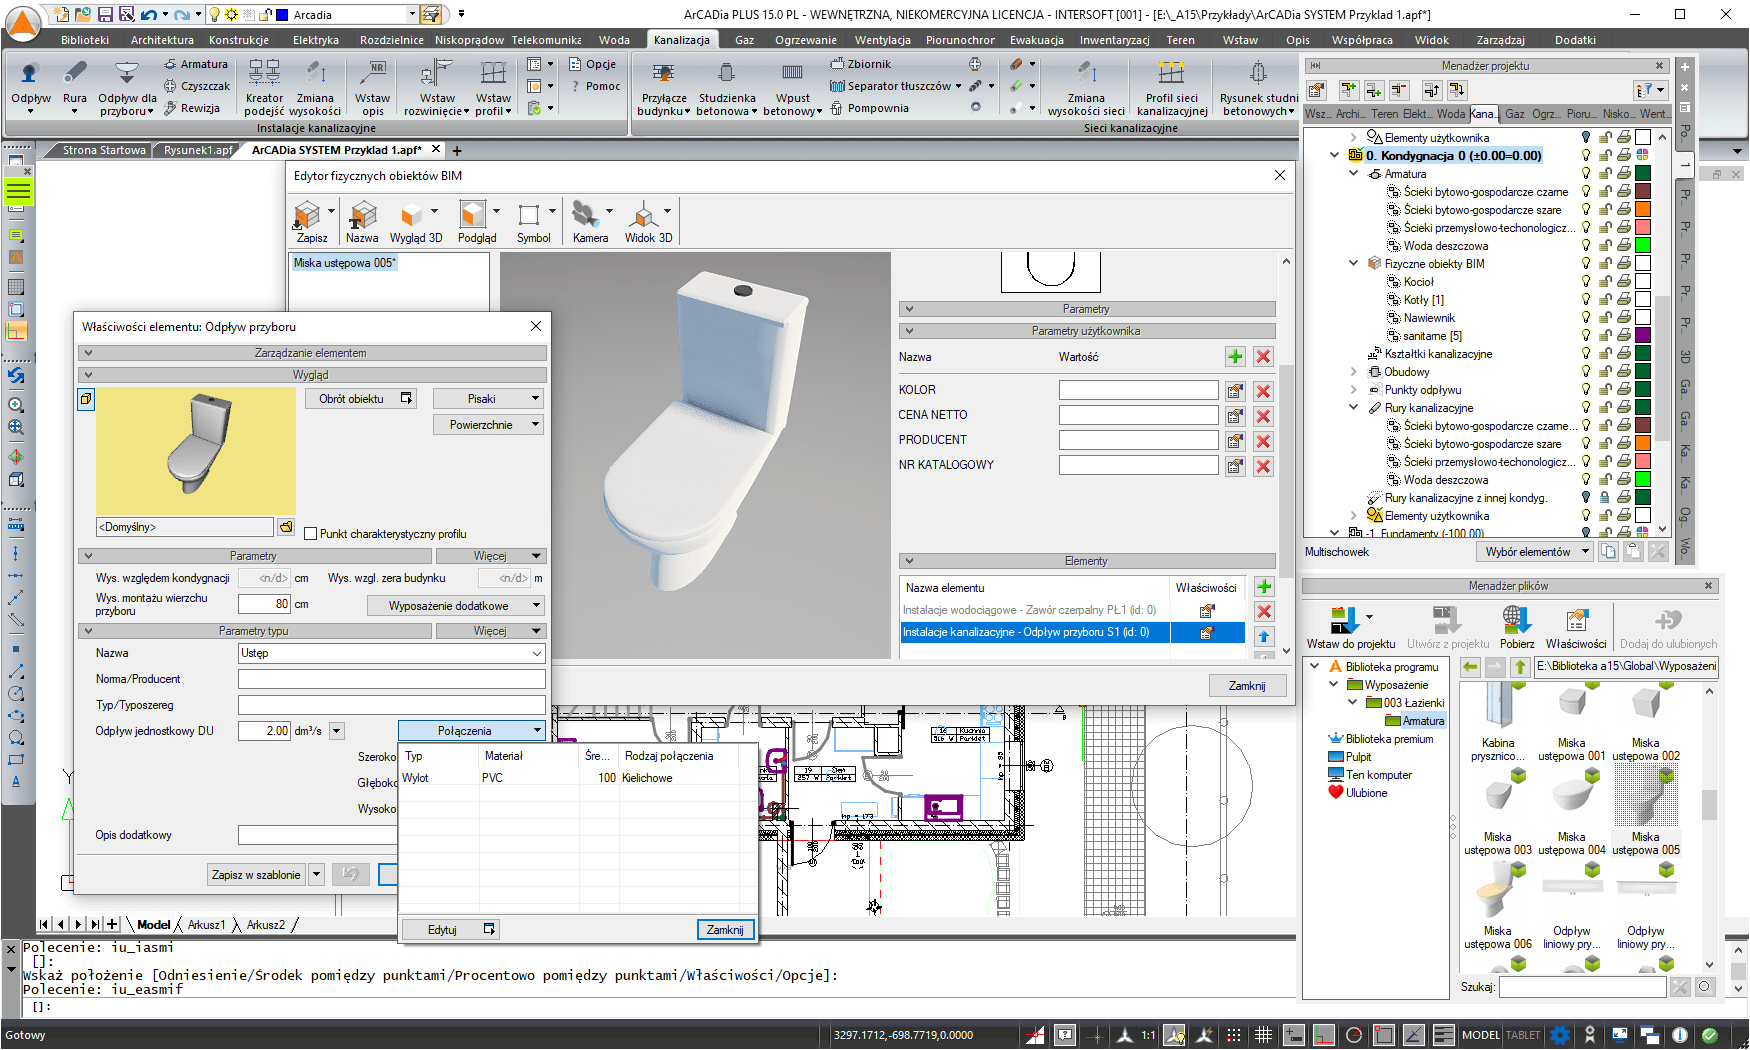Screen dimensions: 1750x1050
Task: Collapse Fizyczne obiekty BIM node
Action: click(1353, 264)
